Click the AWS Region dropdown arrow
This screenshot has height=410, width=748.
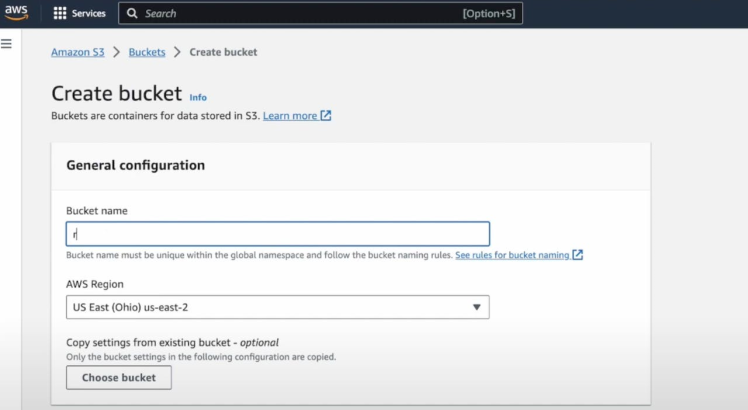pos(476,307)
